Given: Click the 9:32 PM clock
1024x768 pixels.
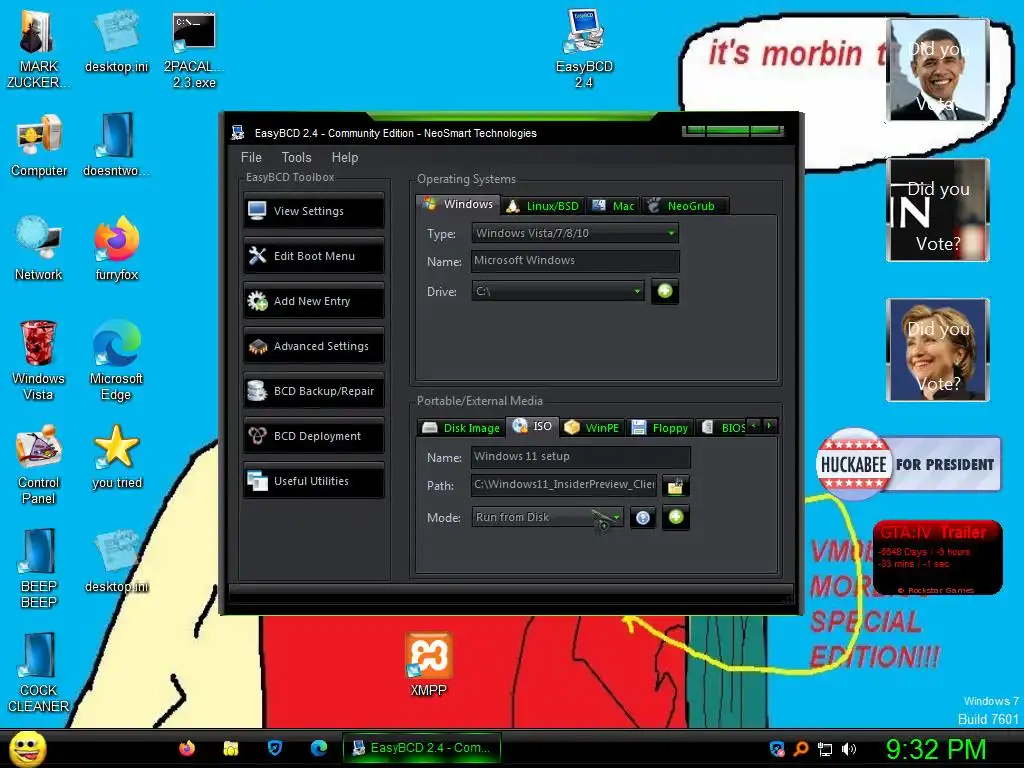Looking at the screenshot, I should tap(936, 749).
